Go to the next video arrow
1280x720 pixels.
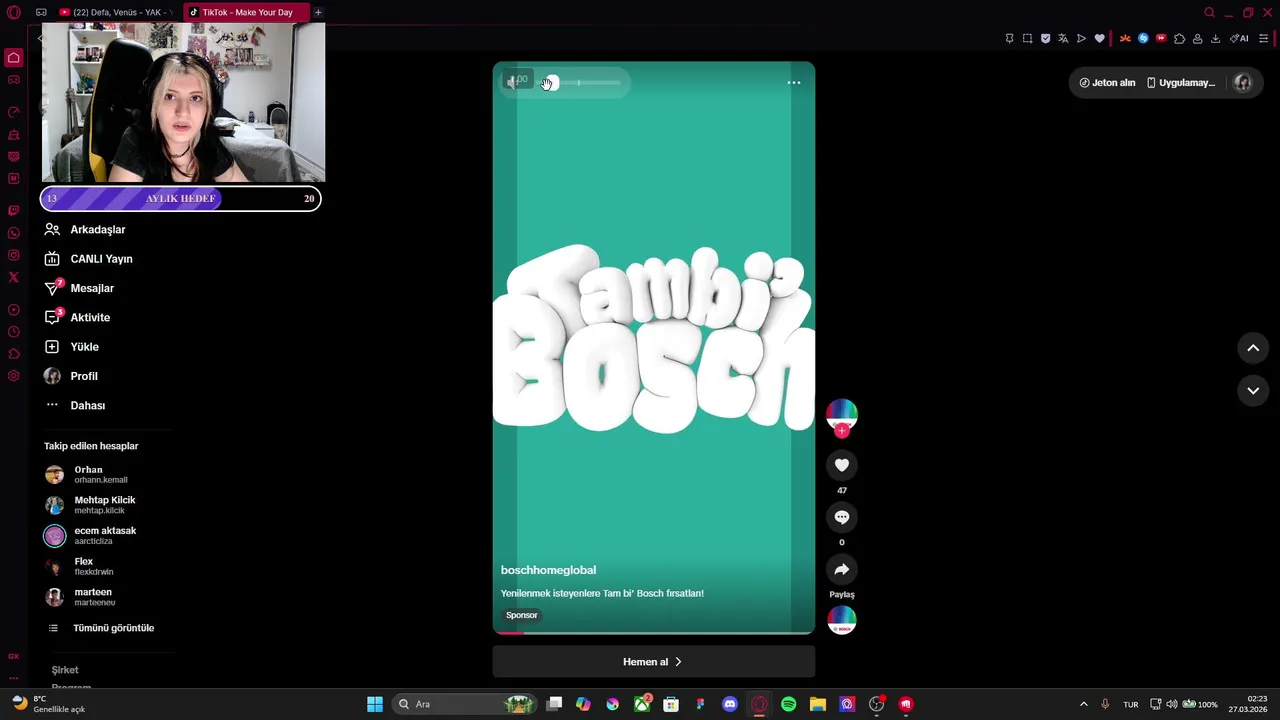(x=1253, y=390)
